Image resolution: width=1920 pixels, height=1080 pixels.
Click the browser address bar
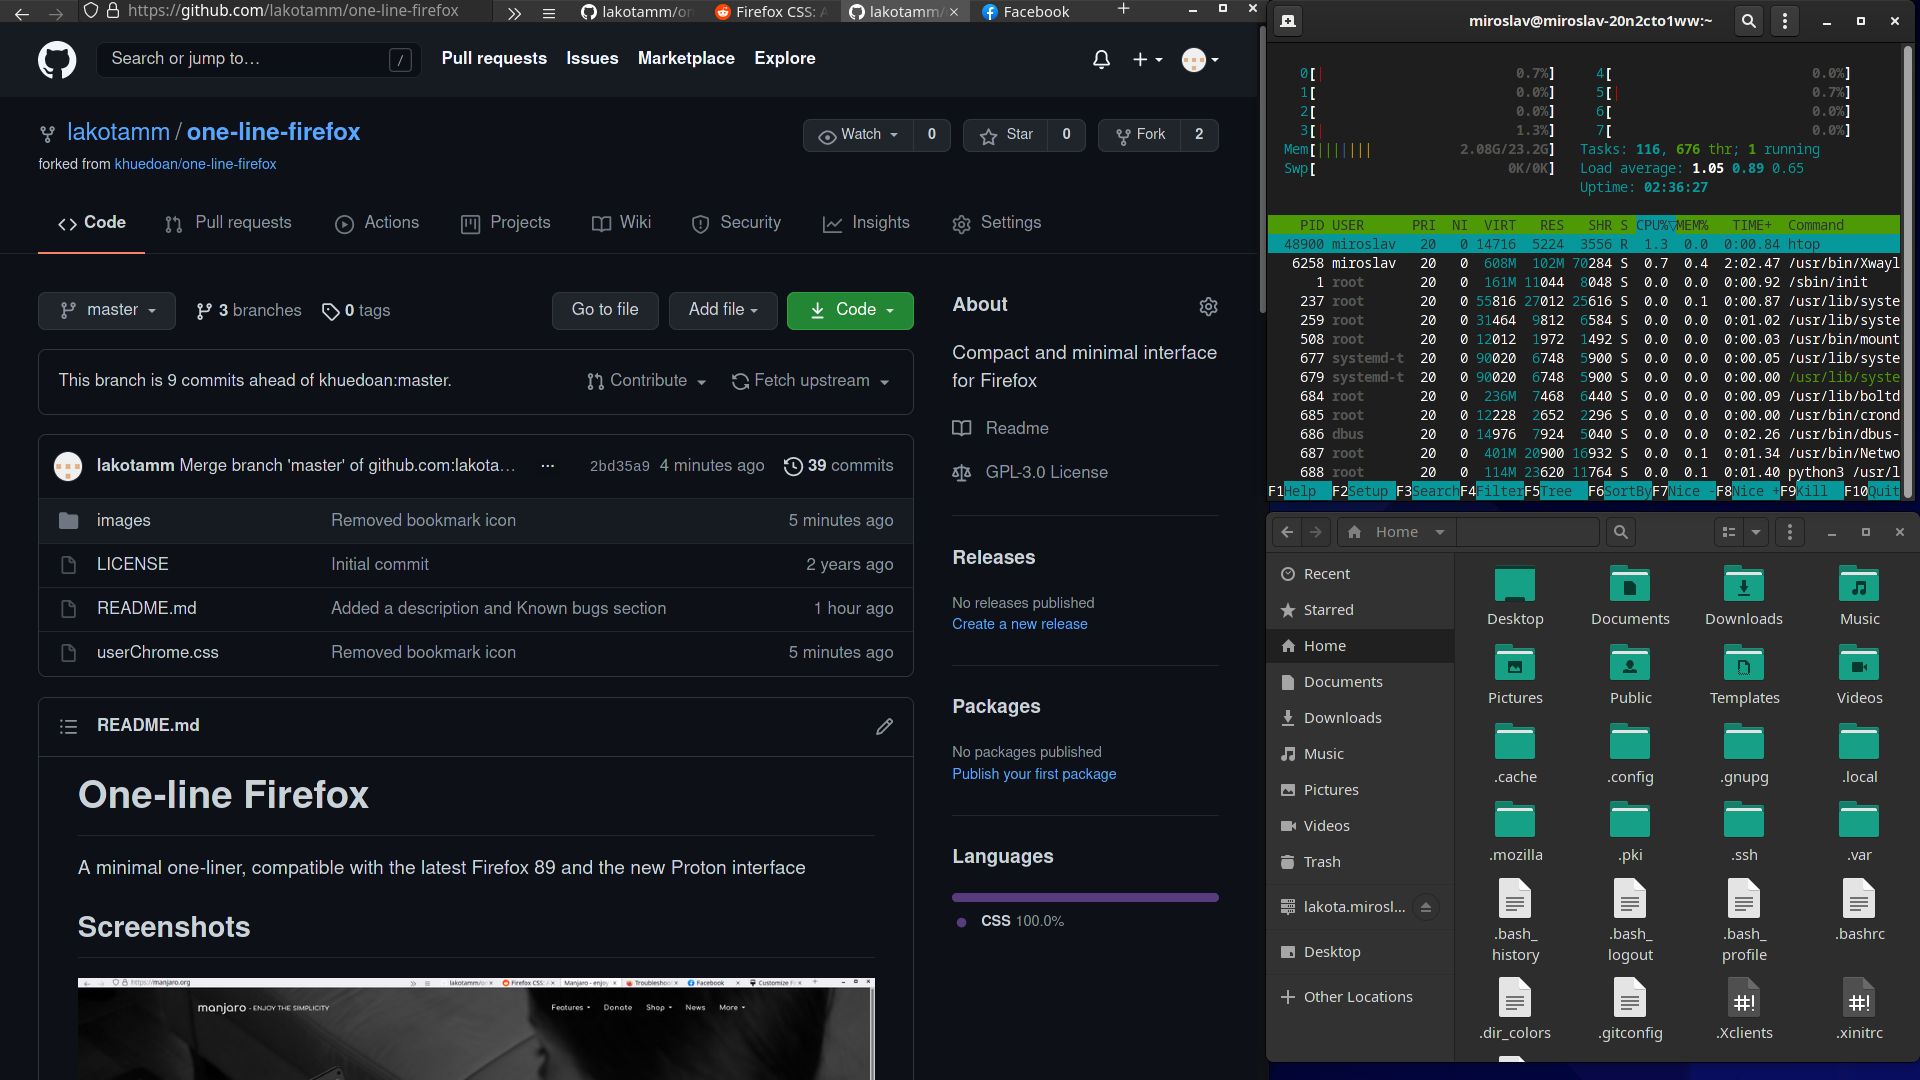point(290,11)
